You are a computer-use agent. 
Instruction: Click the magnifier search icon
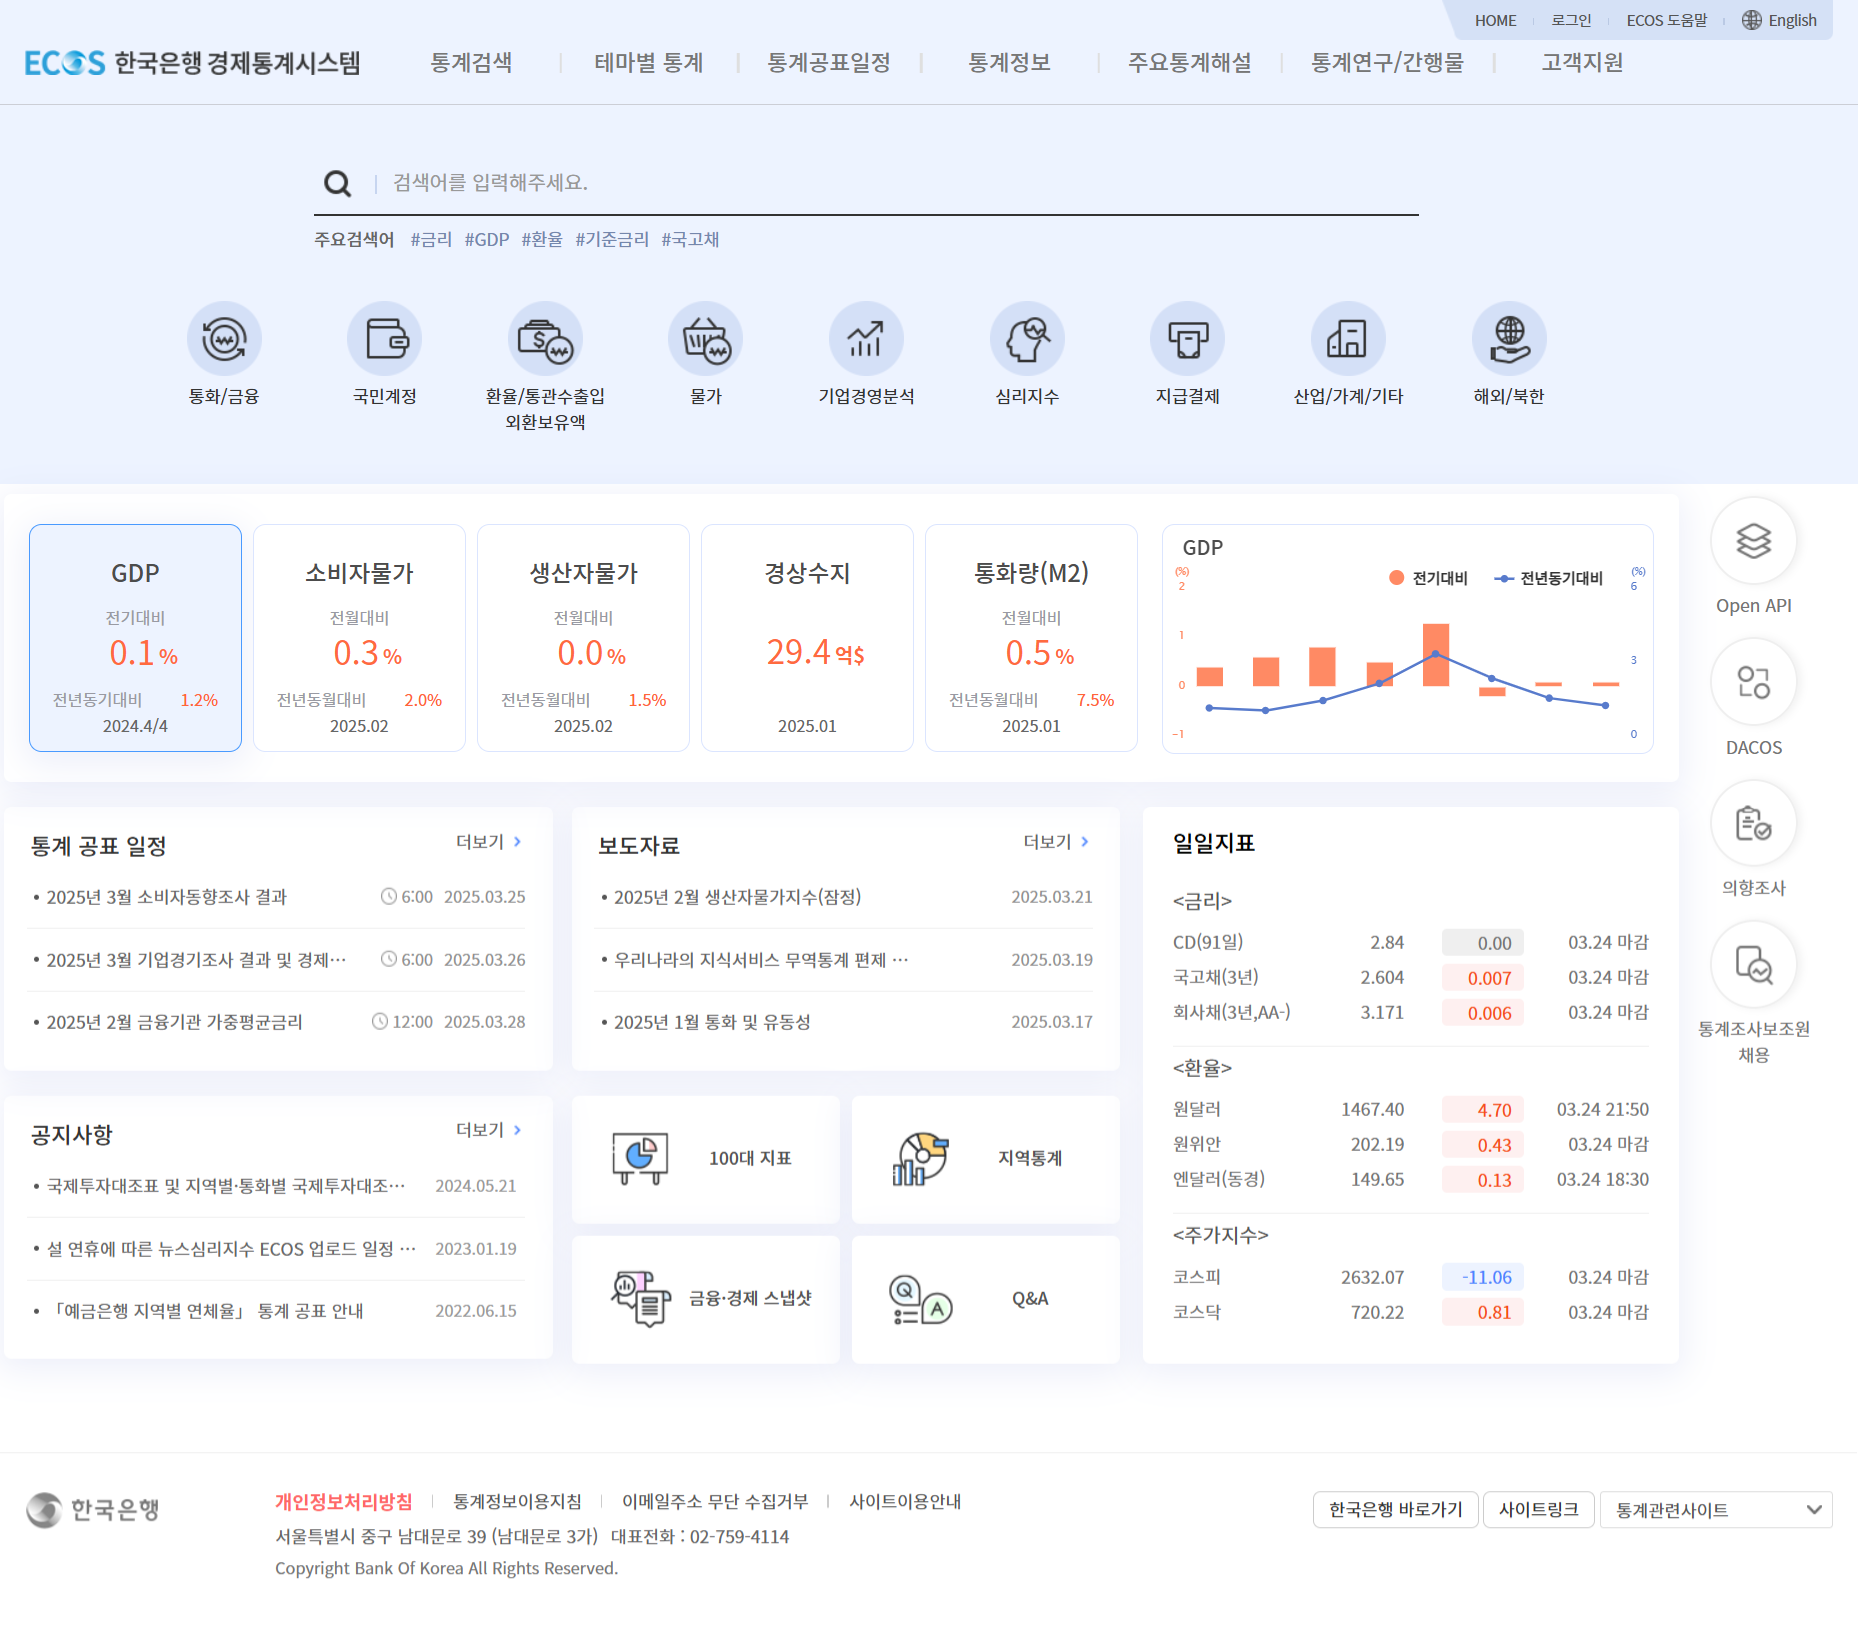(x=338, y=183)
